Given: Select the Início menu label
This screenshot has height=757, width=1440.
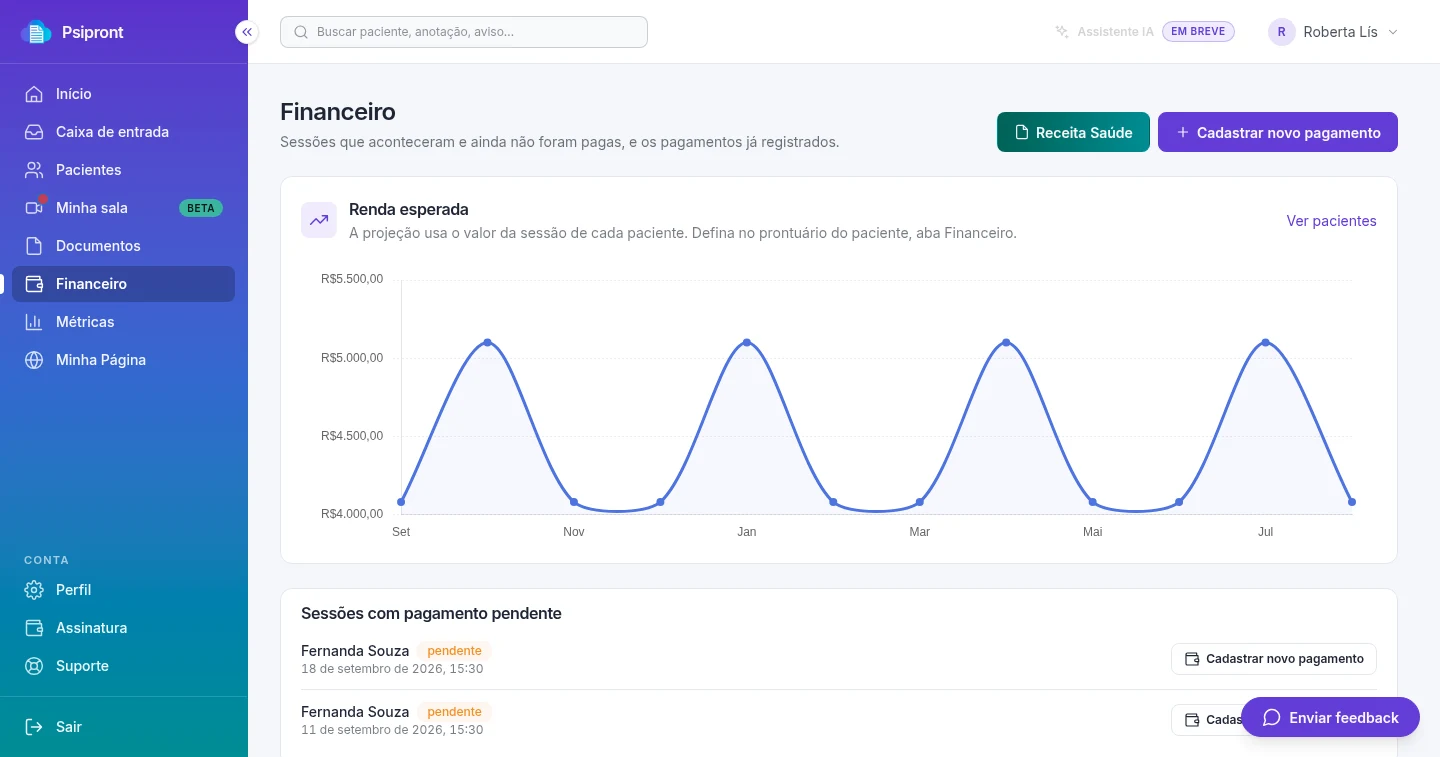Looking at the screenshot, I should 74,94.
